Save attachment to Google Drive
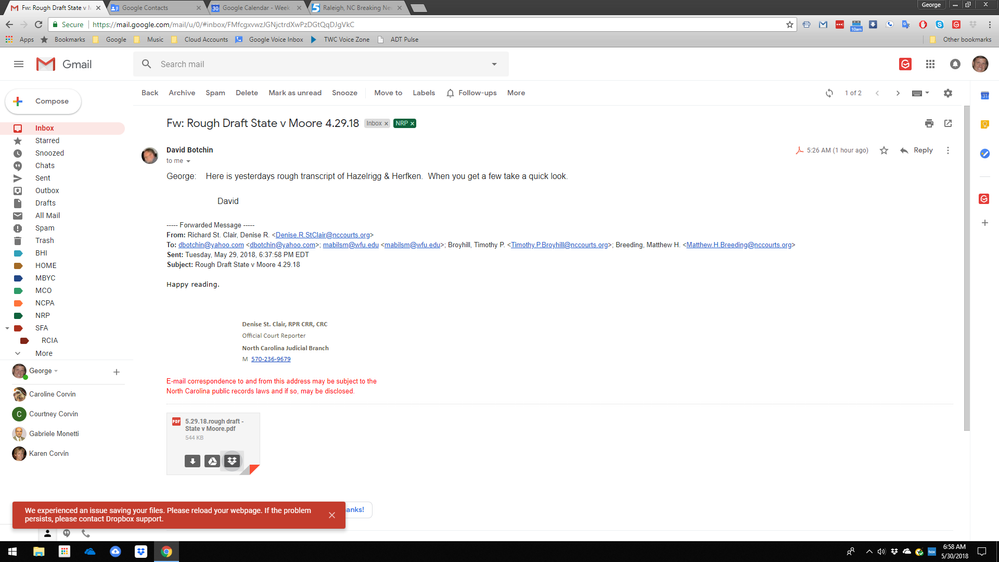 pyautogui.click(x=212, y=461)
